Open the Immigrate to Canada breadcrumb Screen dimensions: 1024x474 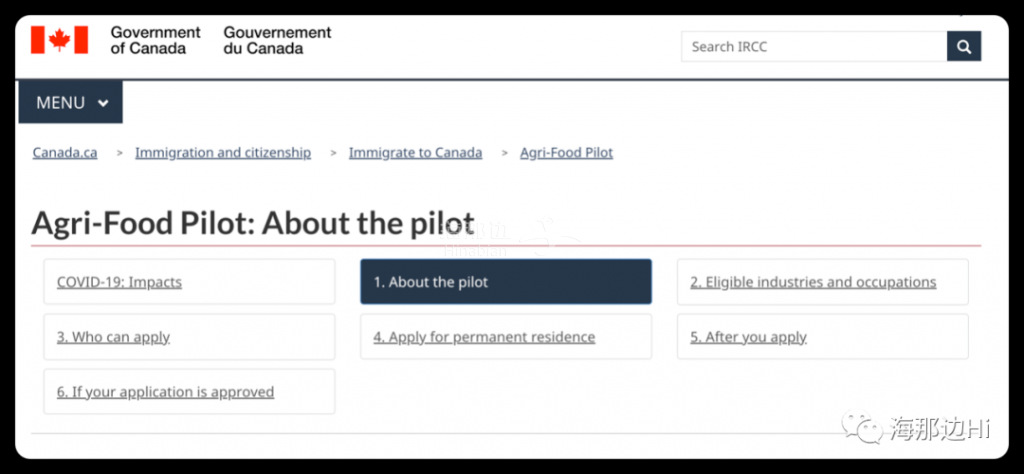pos(415,153)
